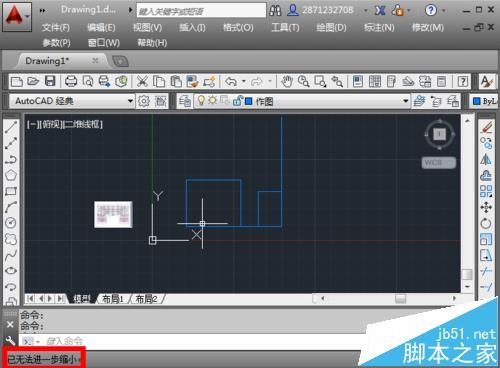Viewport: 500px width, 368px height.
Task: Select the Offset modify tool
Action: click(486, 175)
